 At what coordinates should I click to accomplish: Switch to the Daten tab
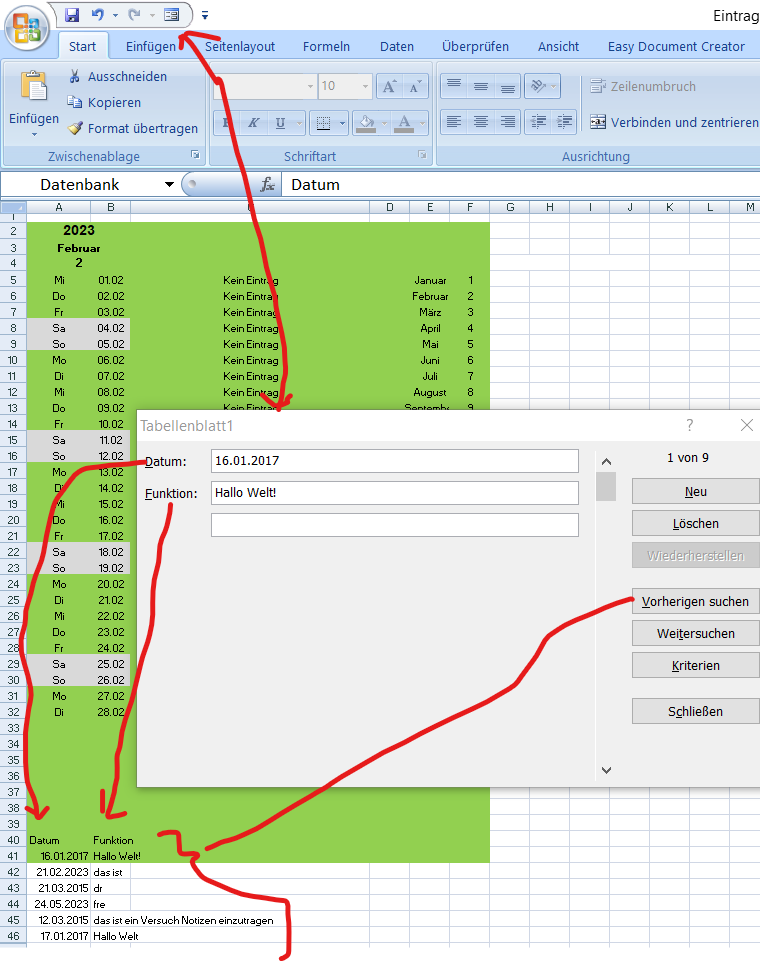397,47
